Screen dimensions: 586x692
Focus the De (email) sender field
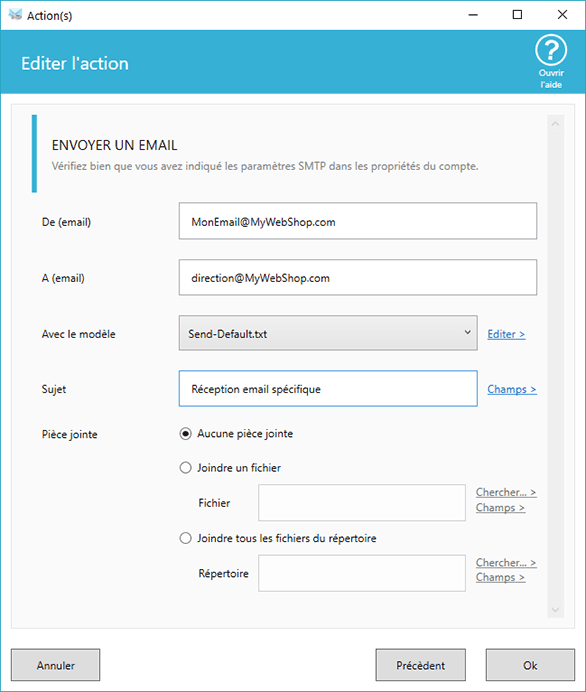point(358,221)
